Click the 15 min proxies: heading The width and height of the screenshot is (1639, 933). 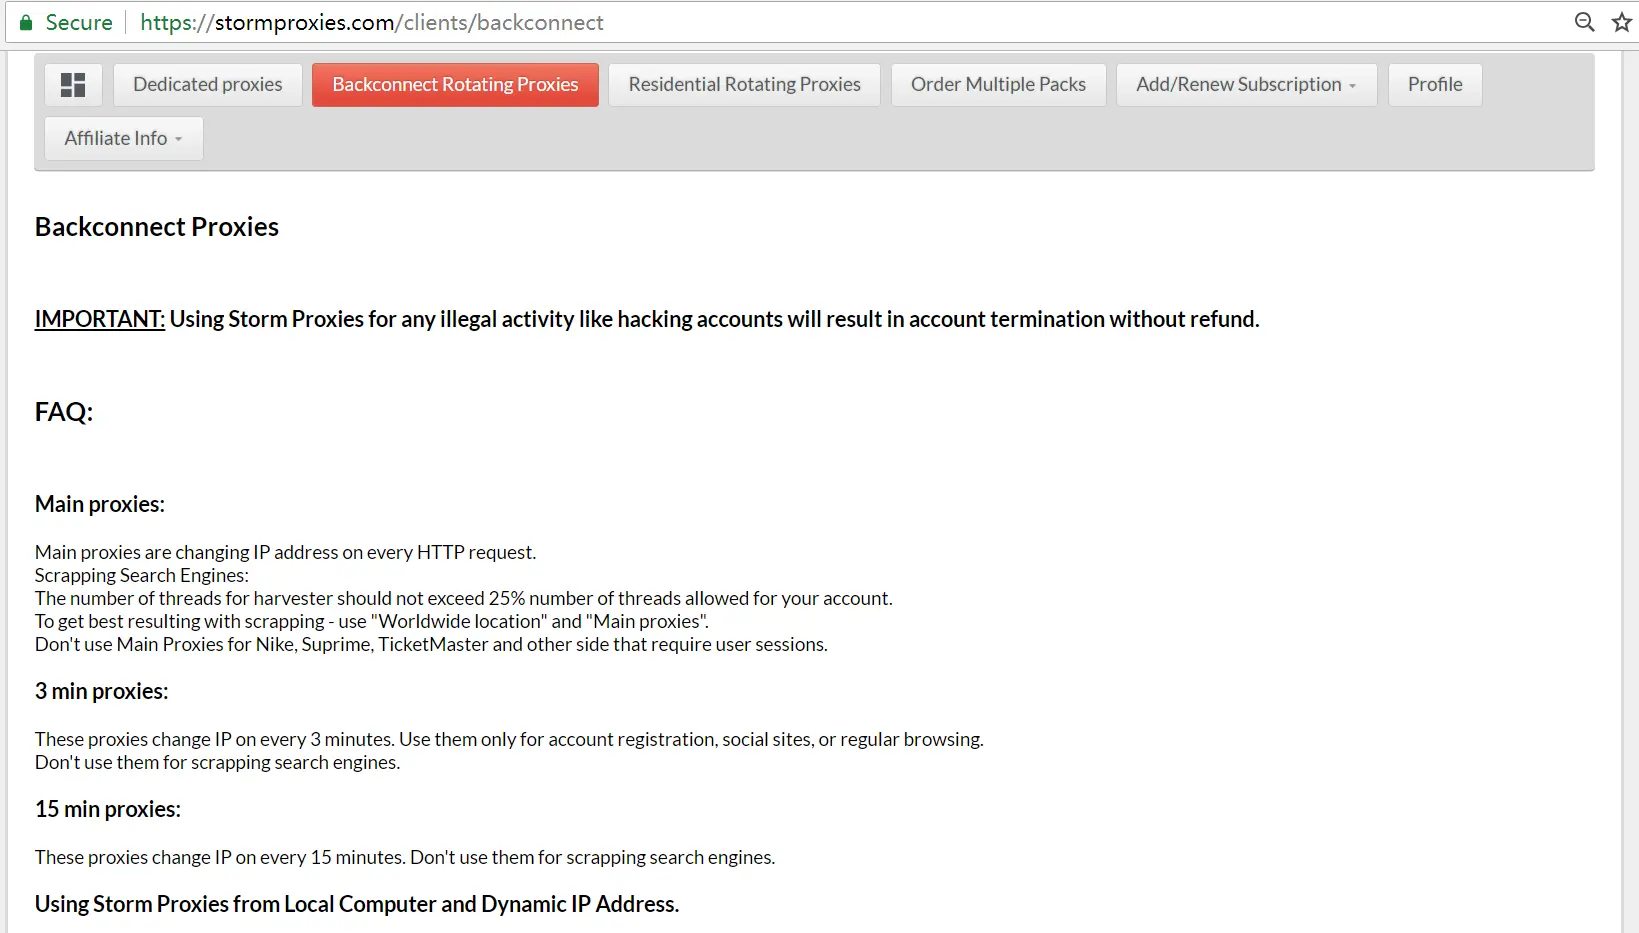[108, 809]
